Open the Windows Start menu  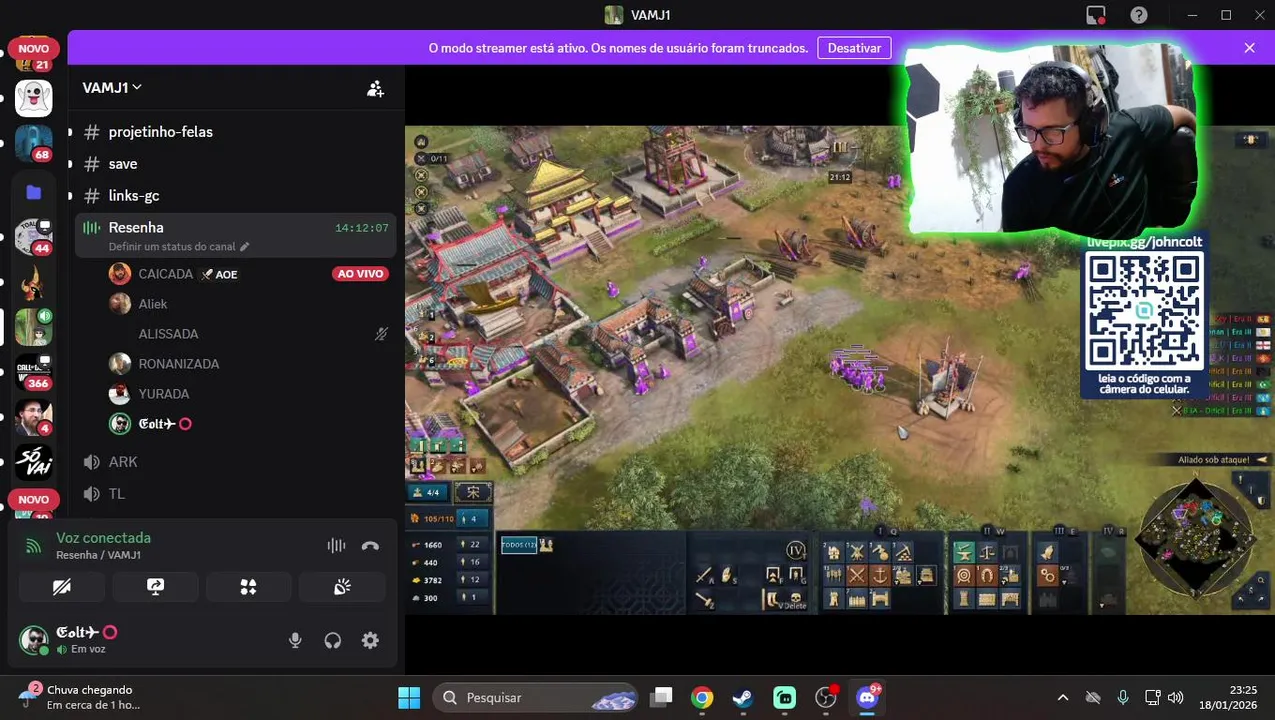pyautogui.click(x=409, y=698)
